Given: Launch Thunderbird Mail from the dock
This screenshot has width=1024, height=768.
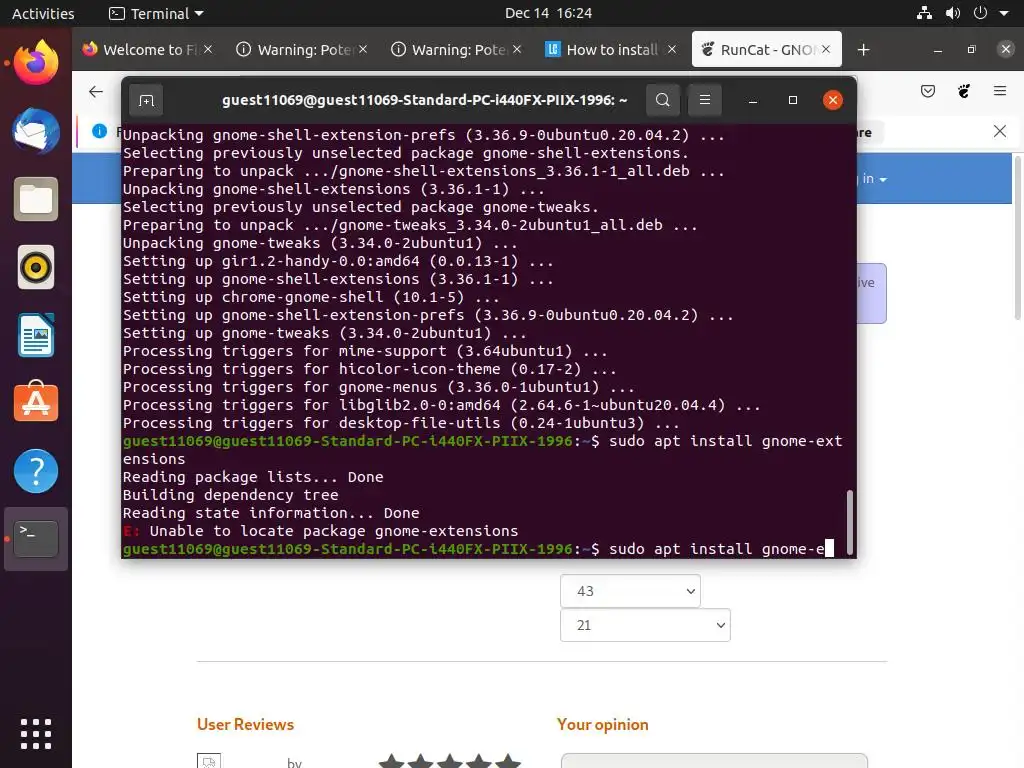Looking at the screenshot, I should point(36,131).
